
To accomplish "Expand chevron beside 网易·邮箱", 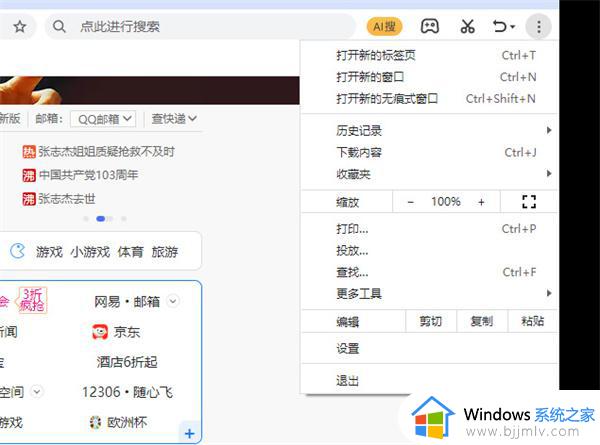I will [173, 302].
